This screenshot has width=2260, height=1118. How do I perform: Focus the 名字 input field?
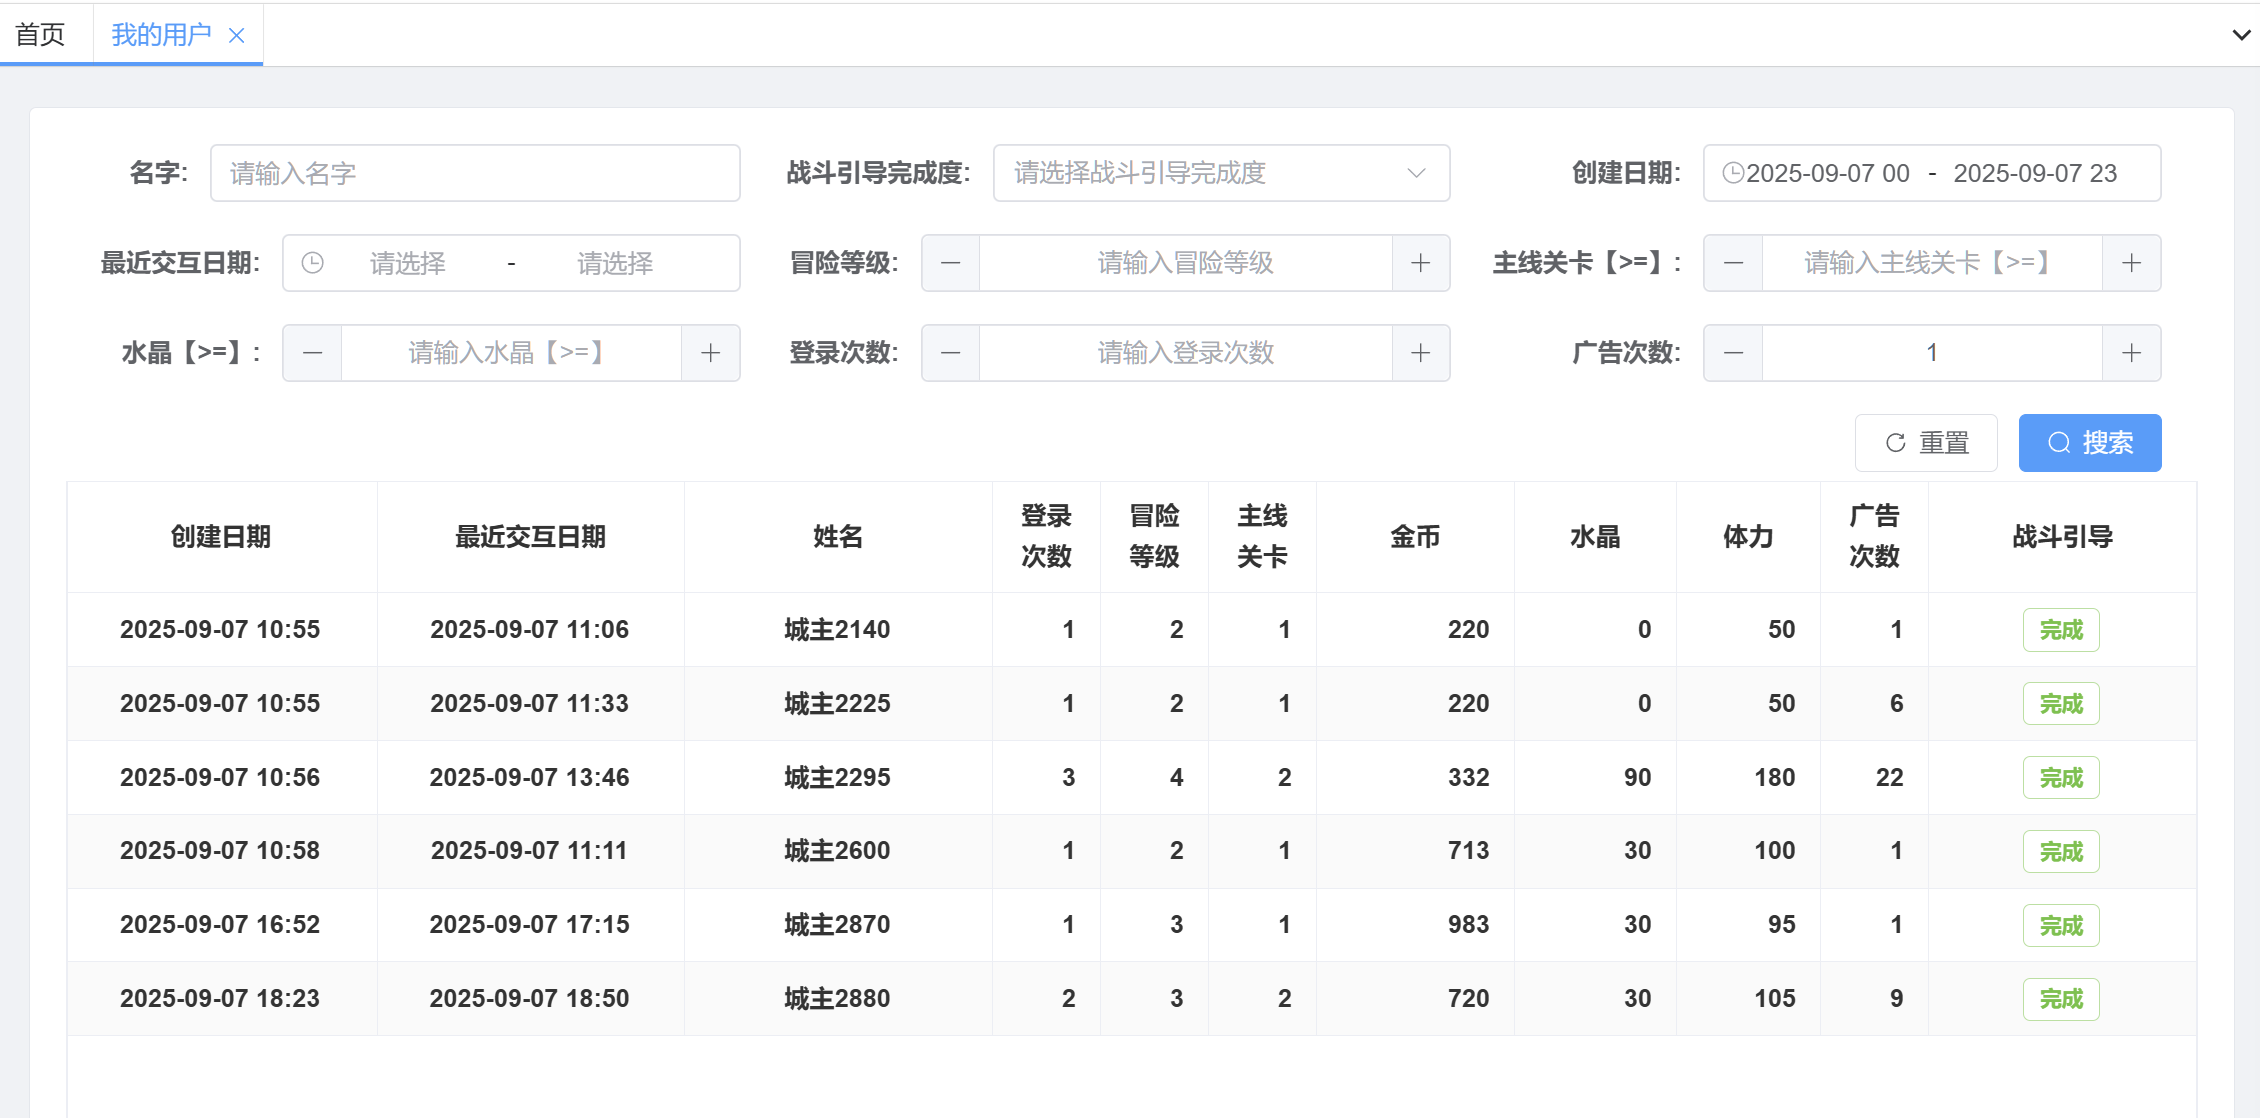point(475,173)
